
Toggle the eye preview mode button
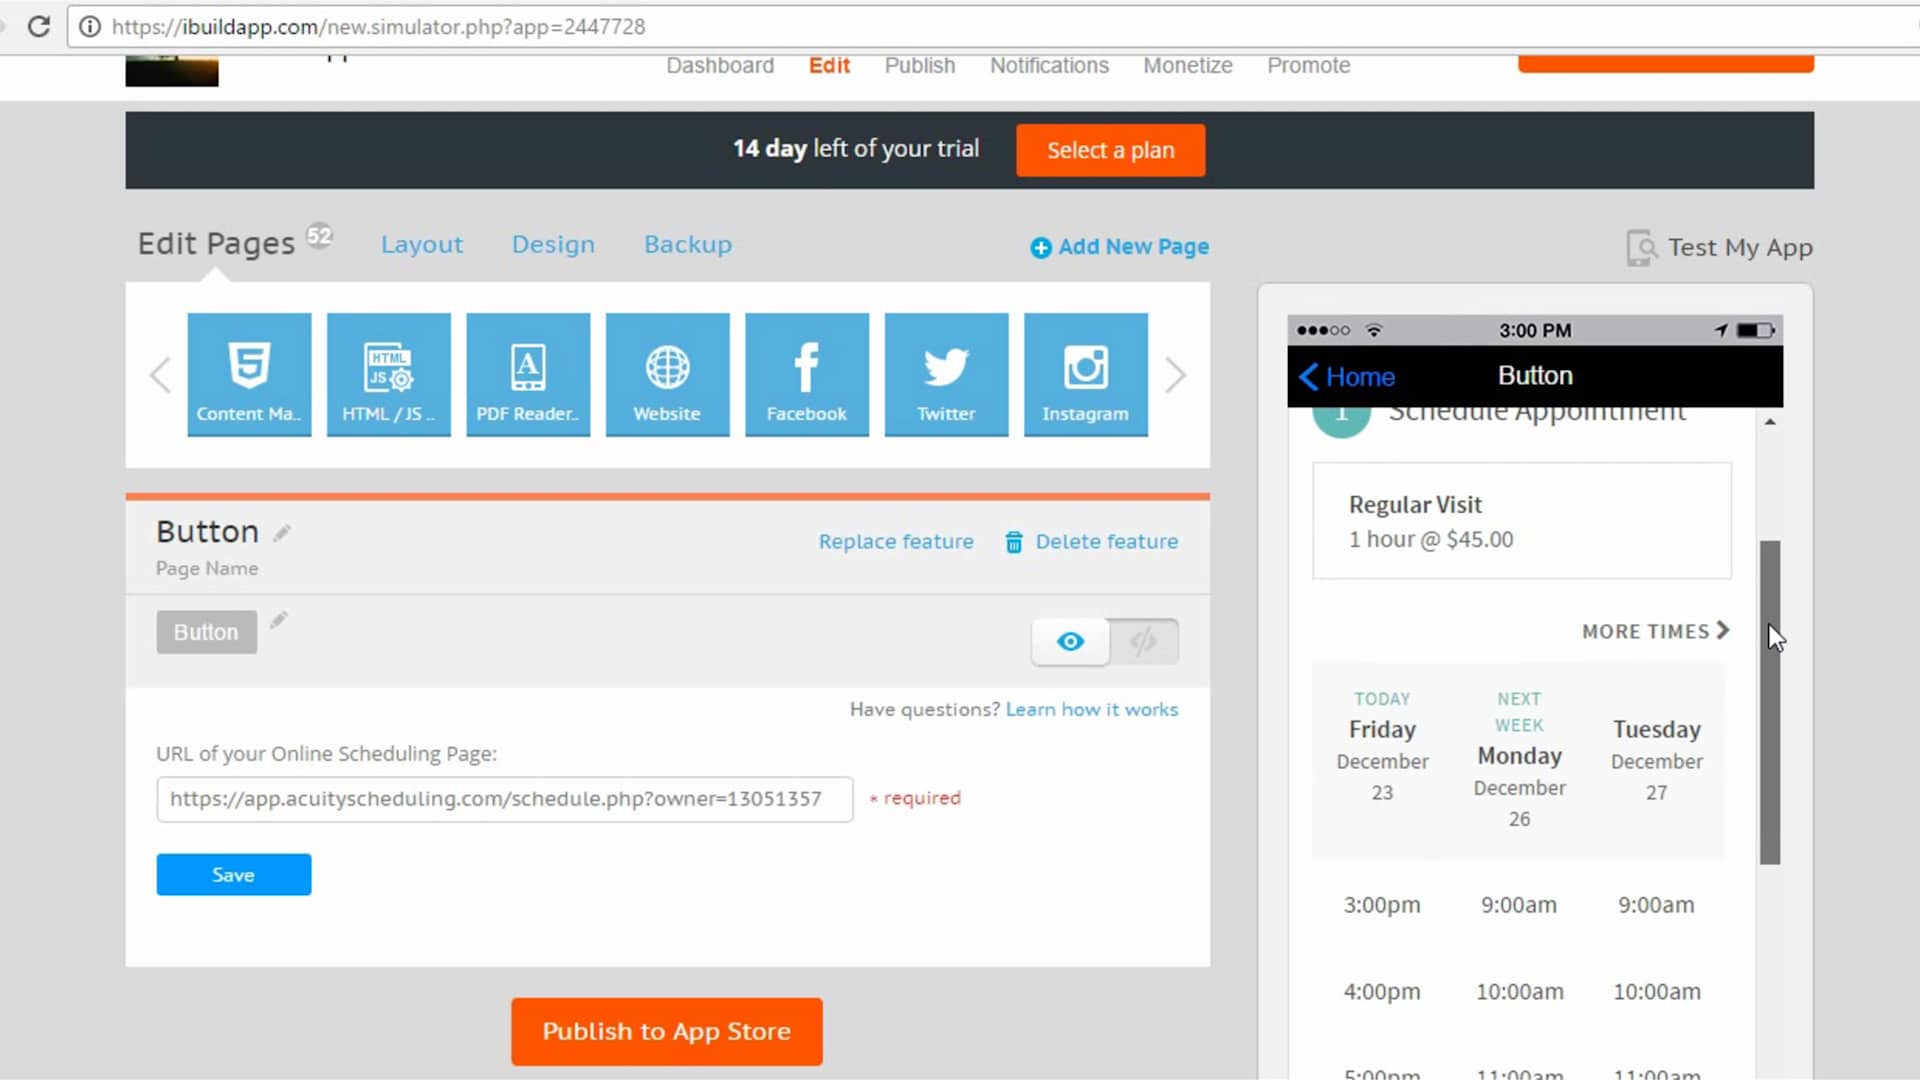(1070, 641)
